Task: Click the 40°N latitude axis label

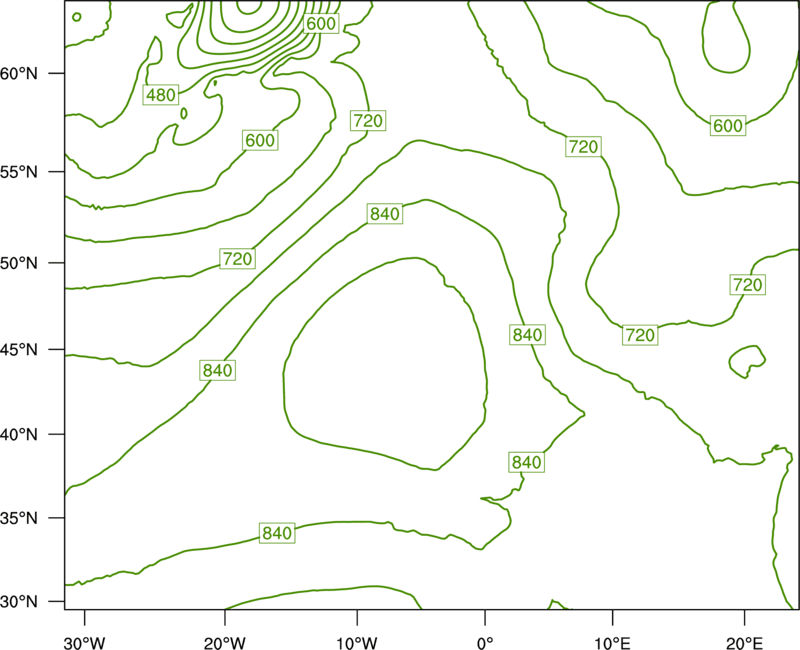Action: (x=19, y=434)
